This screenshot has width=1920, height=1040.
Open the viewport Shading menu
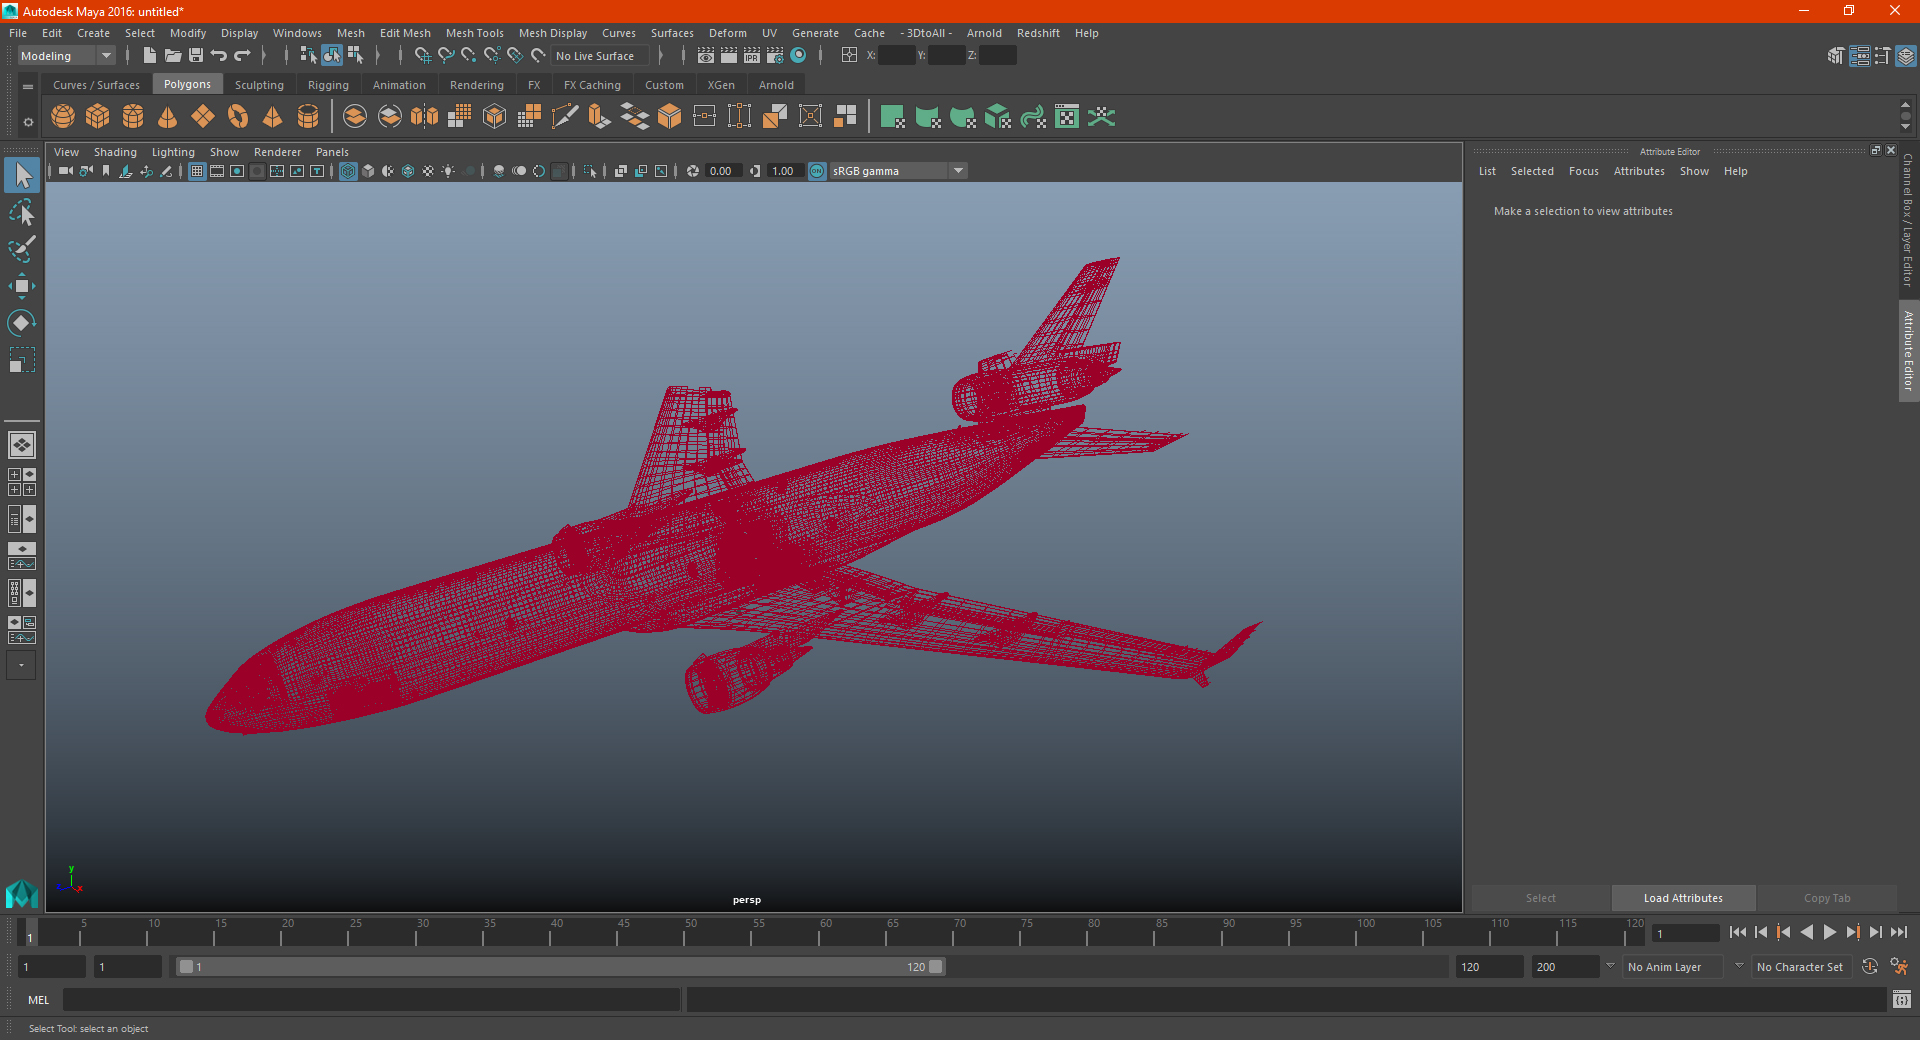click(x=115, y=152)
